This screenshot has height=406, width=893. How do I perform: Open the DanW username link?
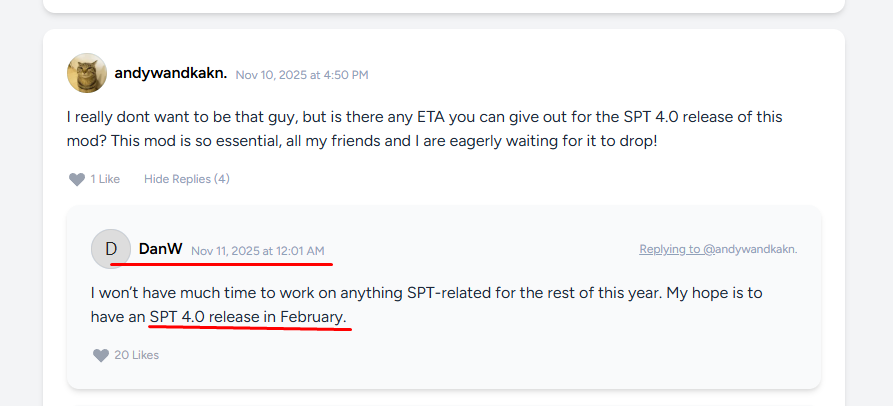point(160,249)
